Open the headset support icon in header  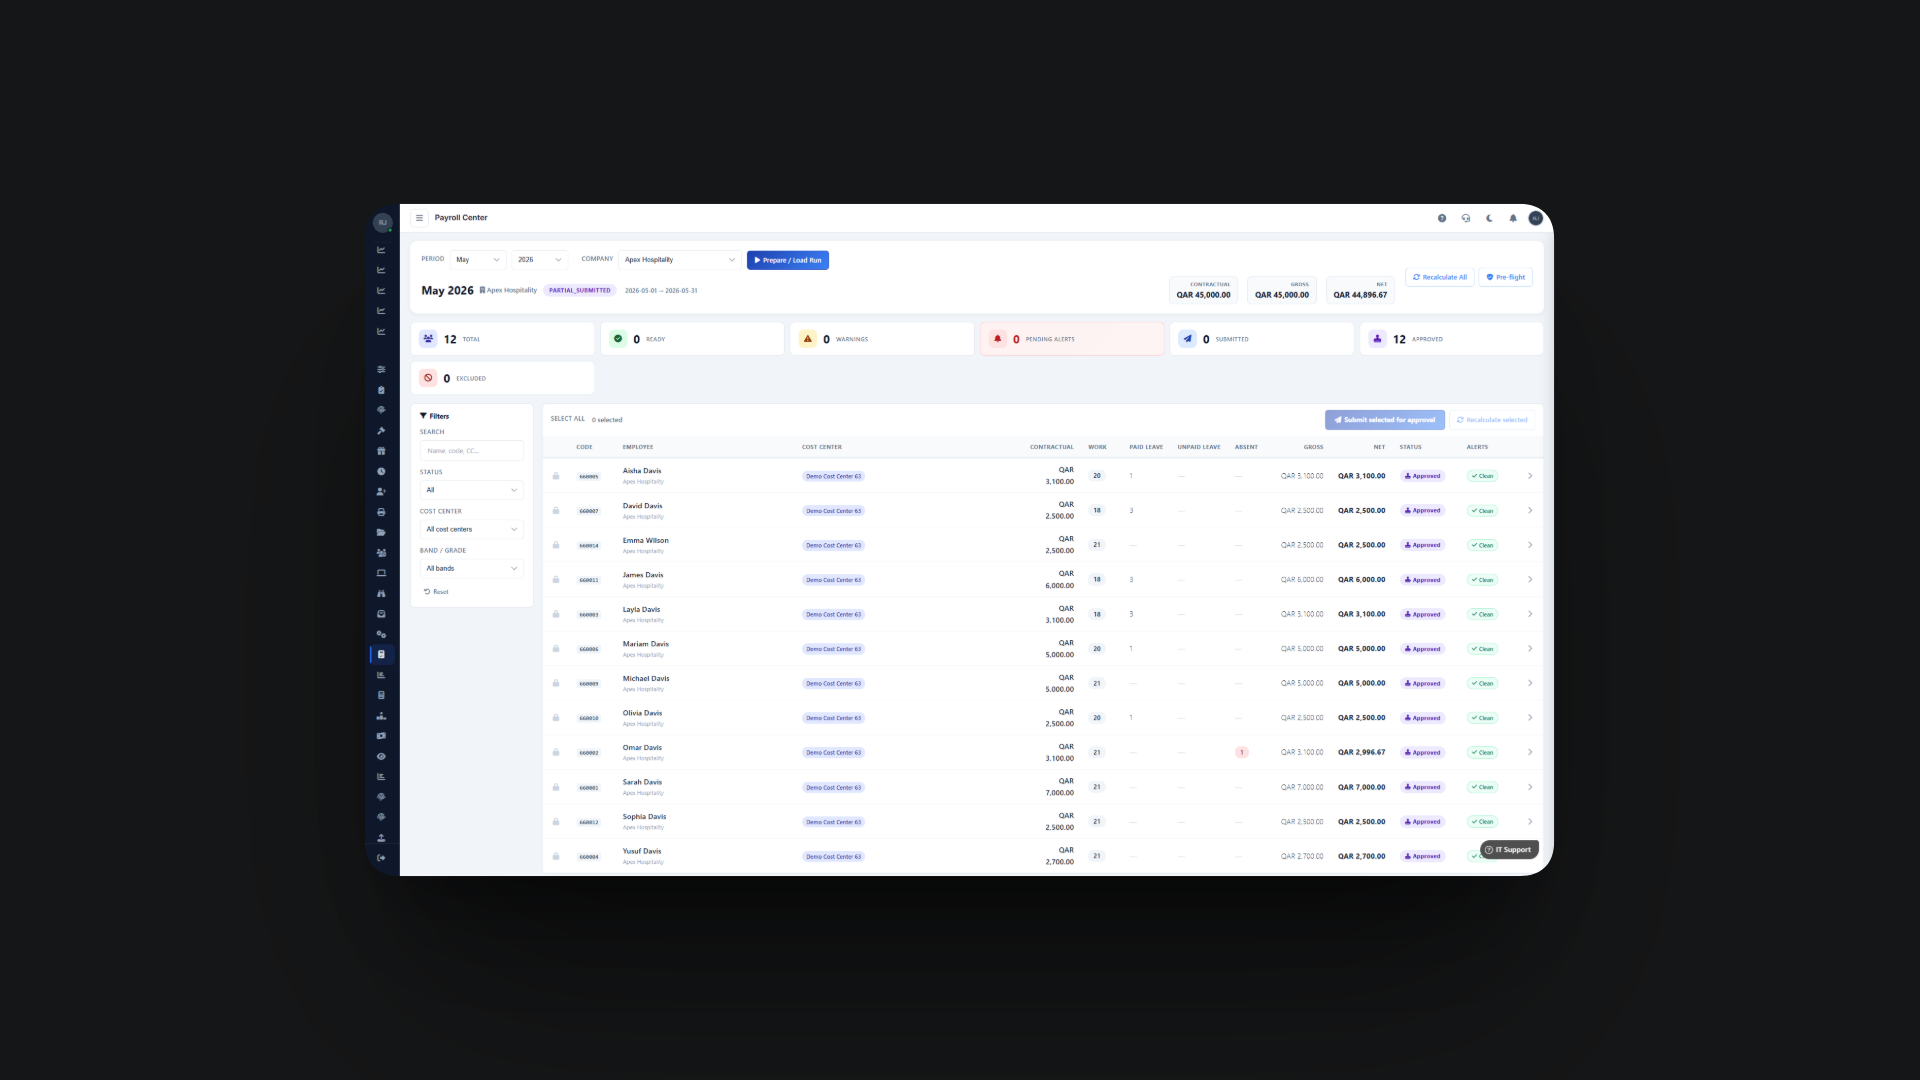click(x=1466, y=218)
